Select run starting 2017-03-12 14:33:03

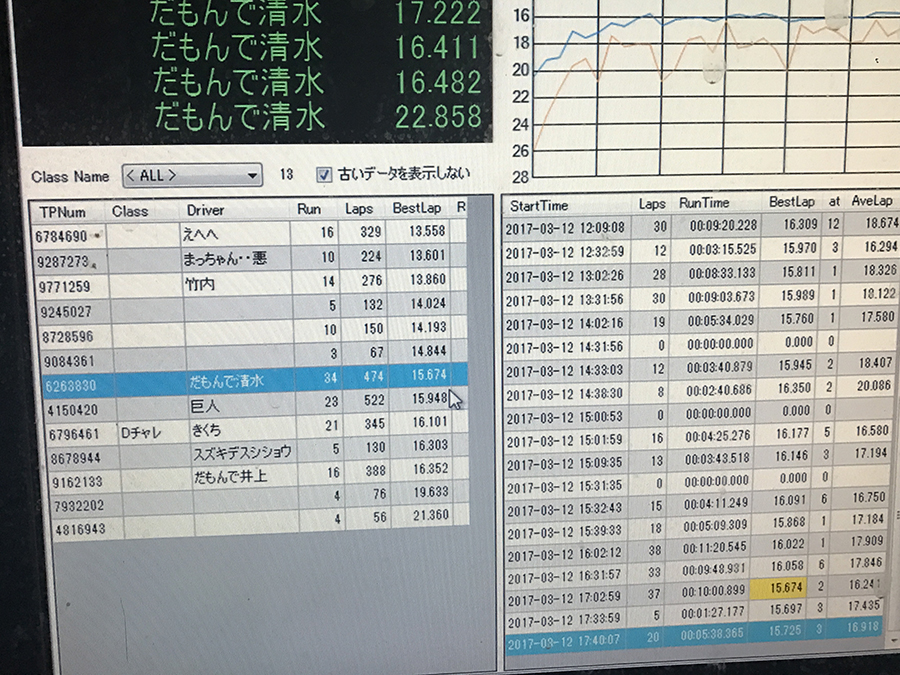tap(701, 367)
